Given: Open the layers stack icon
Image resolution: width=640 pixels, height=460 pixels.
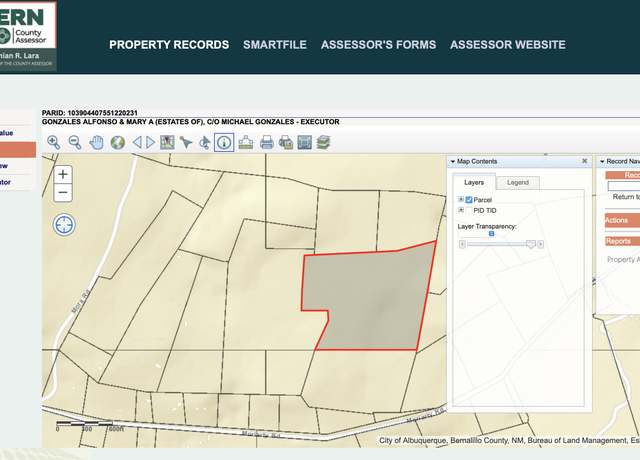Looking at the screenshot, I should [x=323, y=142].
